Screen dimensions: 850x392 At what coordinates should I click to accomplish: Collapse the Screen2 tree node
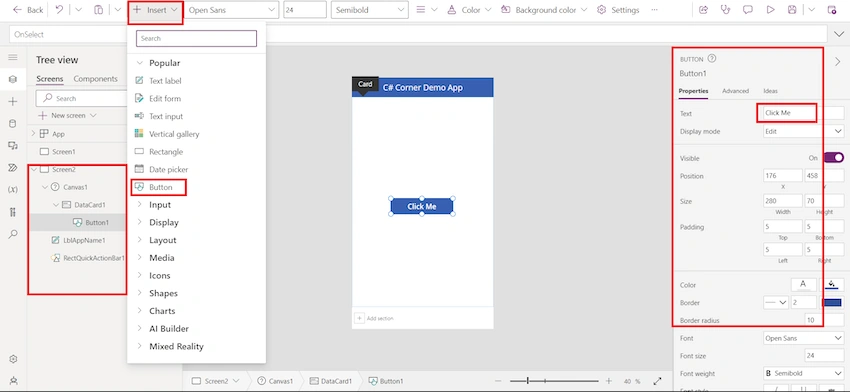tap(34, 169)
